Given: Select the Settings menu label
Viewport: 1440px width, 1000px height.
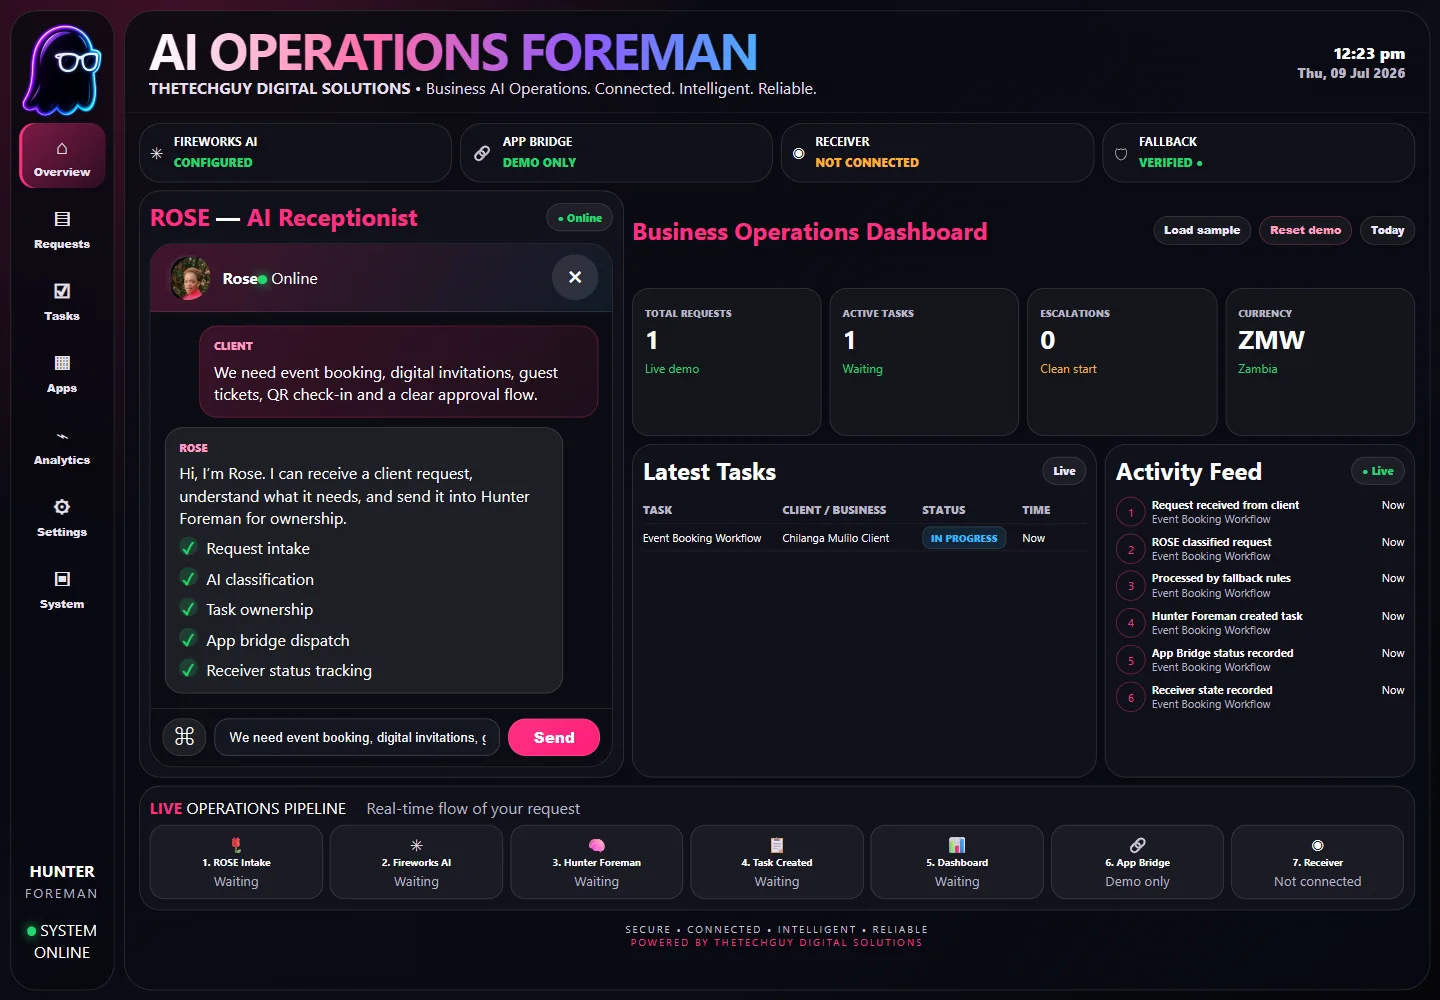Looking at the screenshot, I should 62,532.
